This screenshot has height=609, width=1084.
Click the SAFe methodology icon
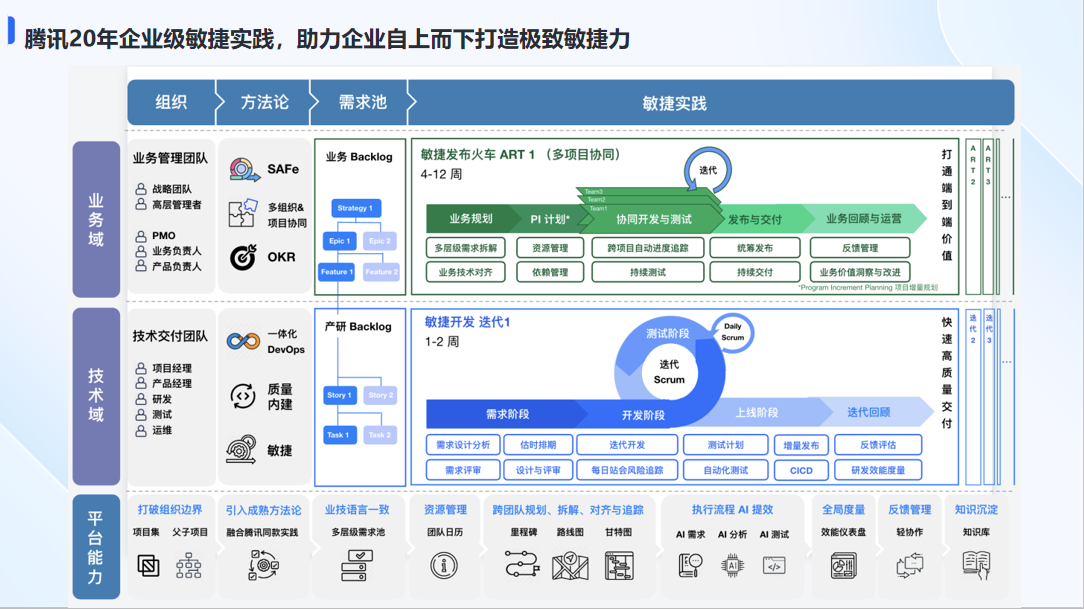click(244, 169)
